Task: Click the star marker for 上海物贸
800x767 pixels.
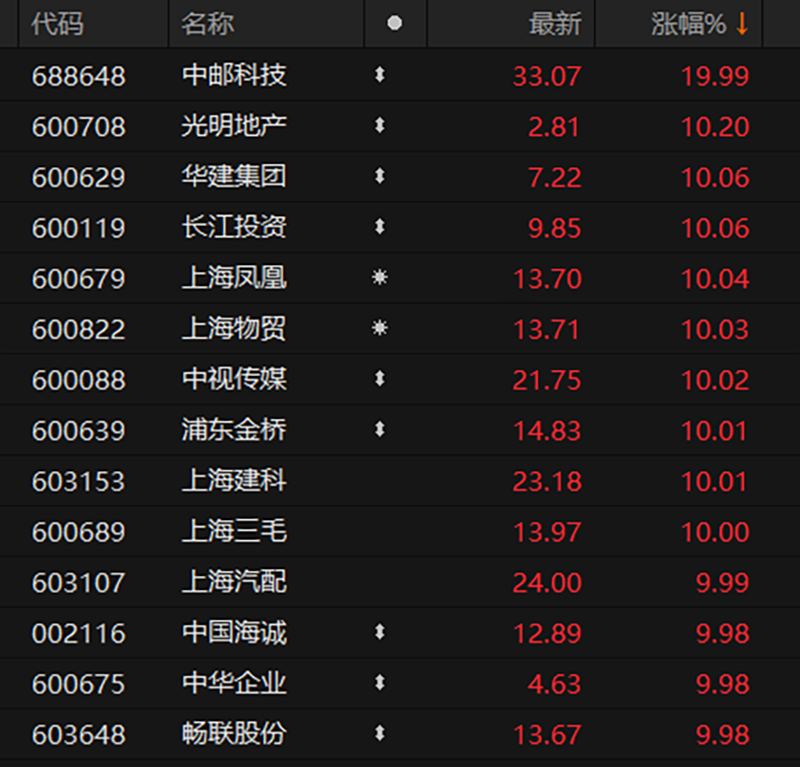Action: click(x=380, y=328)
